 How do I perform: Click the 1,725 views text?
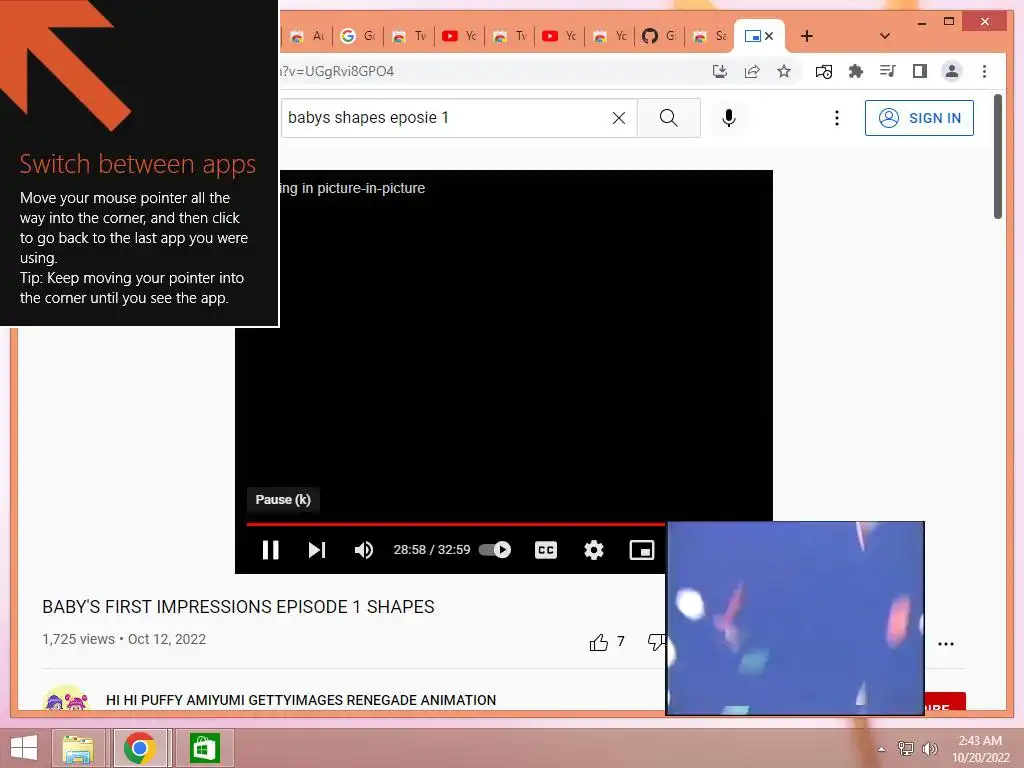(x=78, y=639)
